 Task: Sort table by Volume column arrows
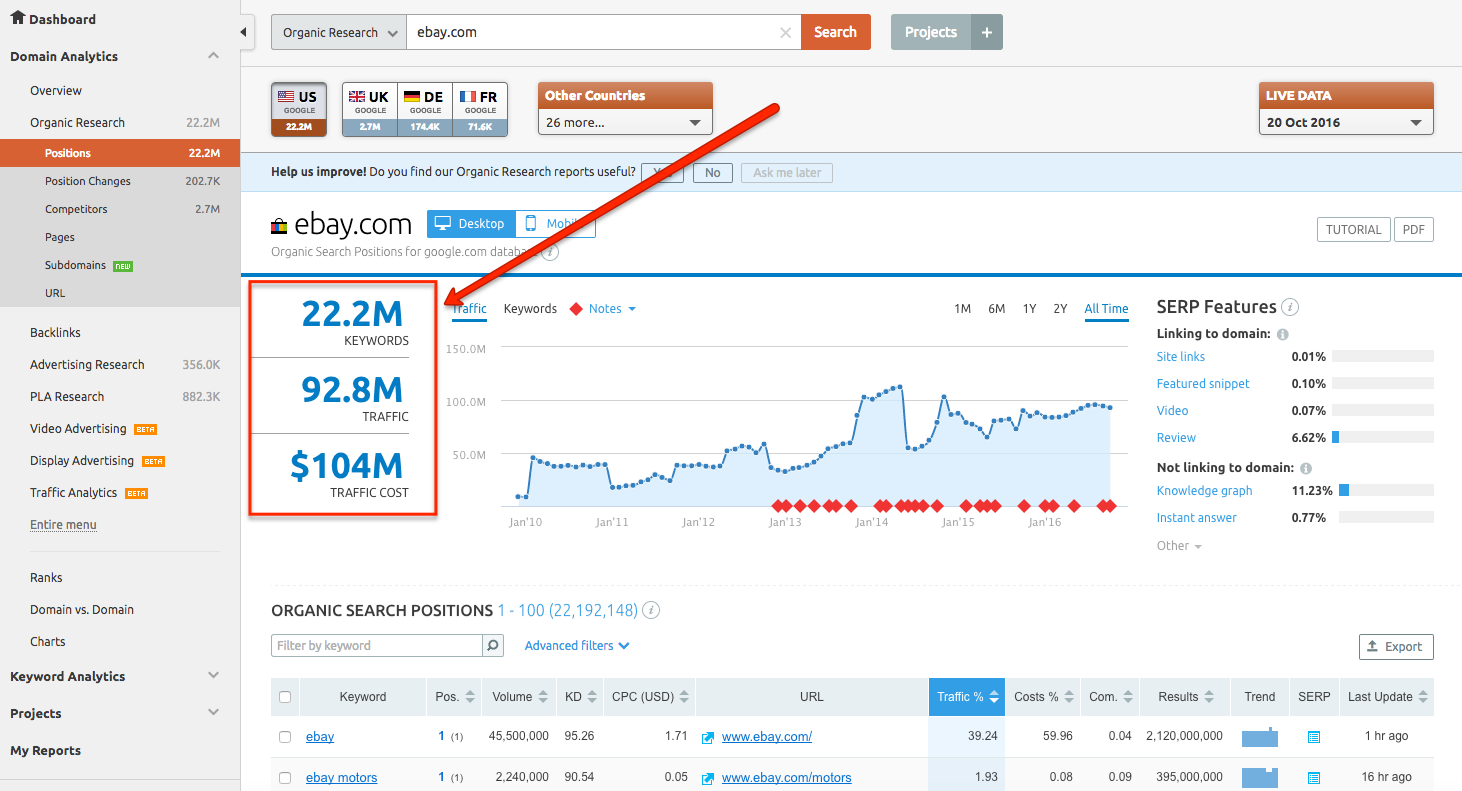pyautogui.click(x=543, y=697)
